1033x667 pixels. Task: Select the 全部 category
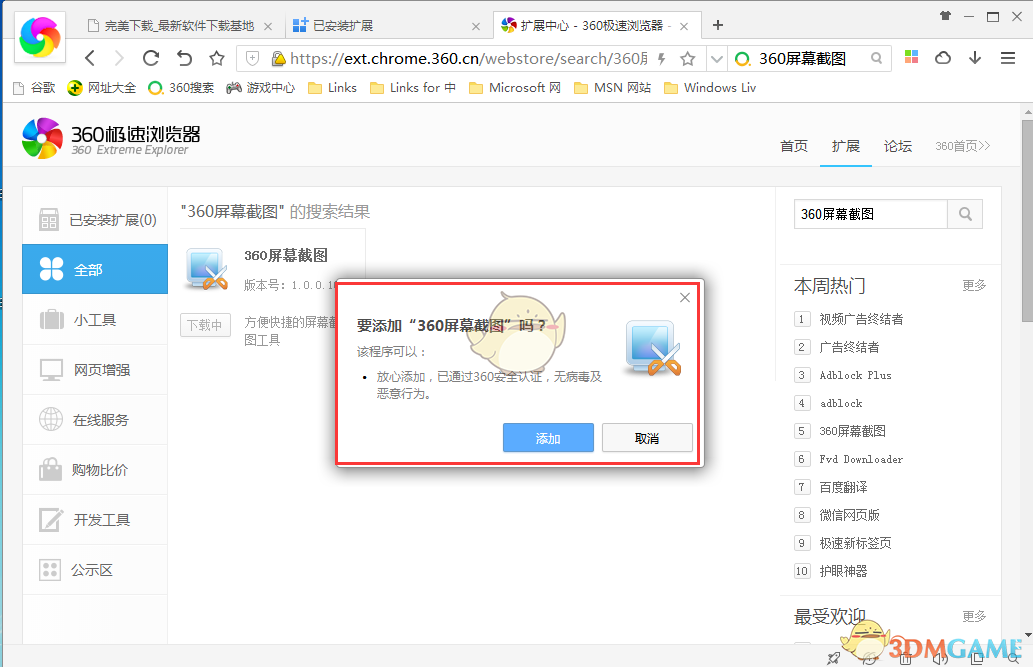95,269
